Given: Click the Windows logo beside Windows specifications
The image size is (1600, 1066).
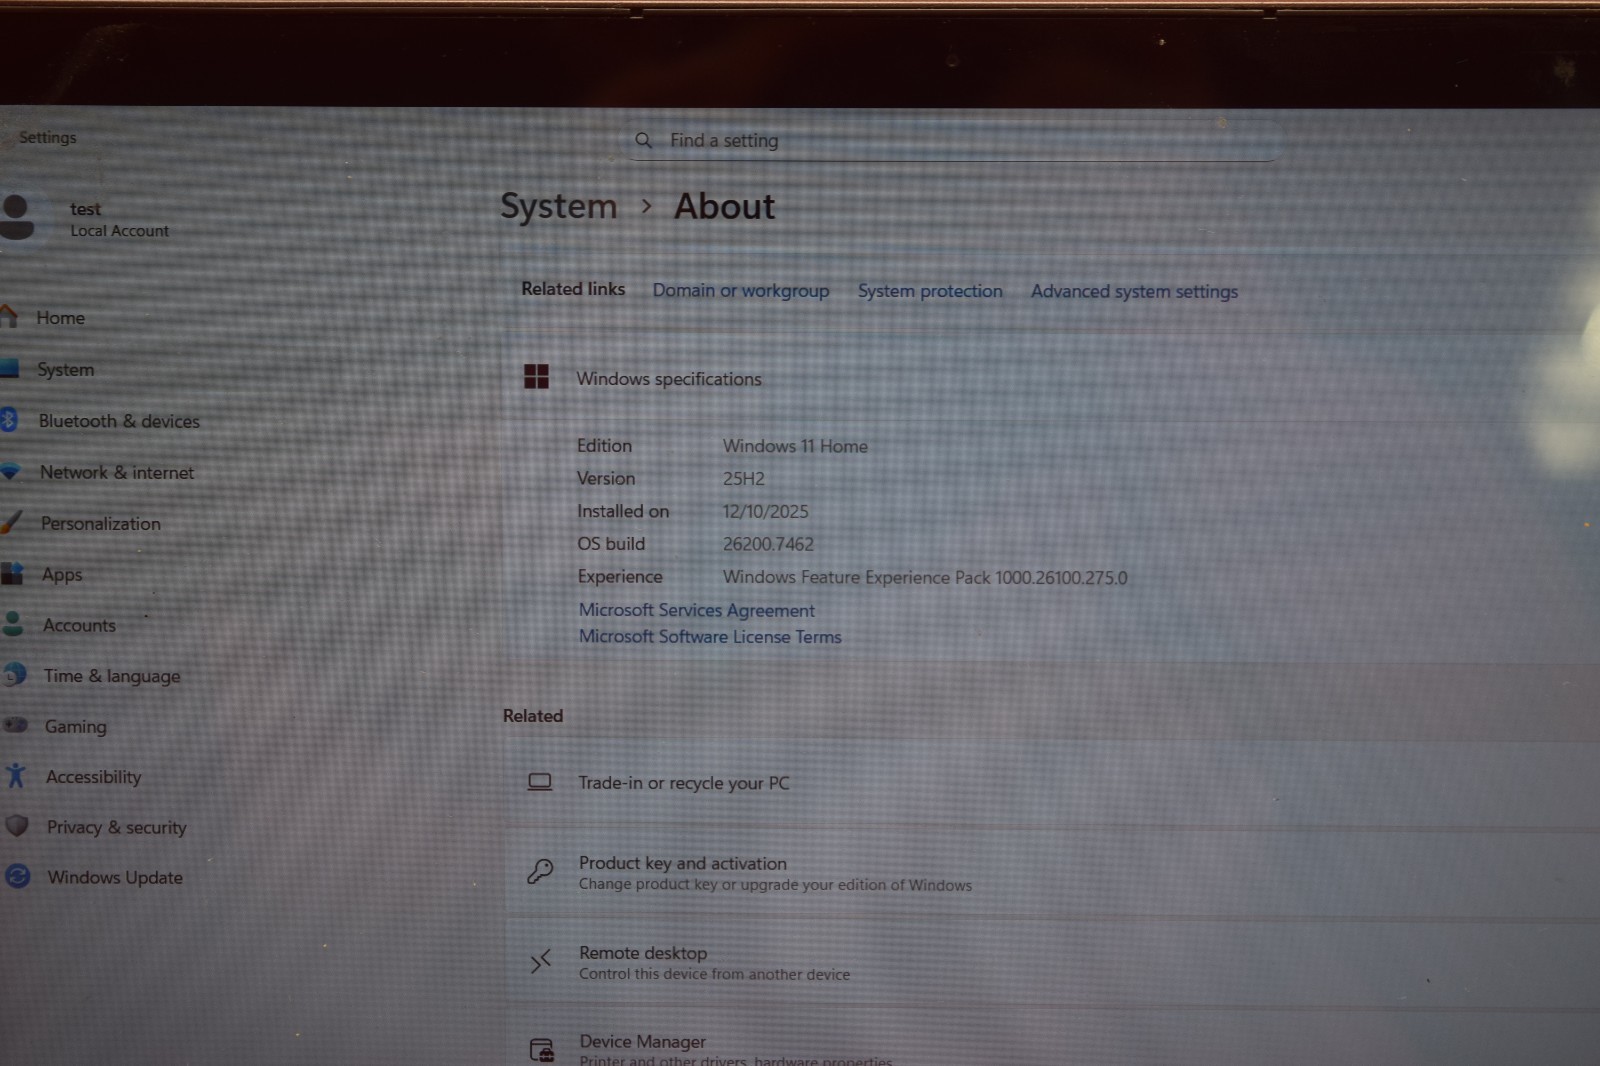Looking at the screenshot, I should [537, 377].
